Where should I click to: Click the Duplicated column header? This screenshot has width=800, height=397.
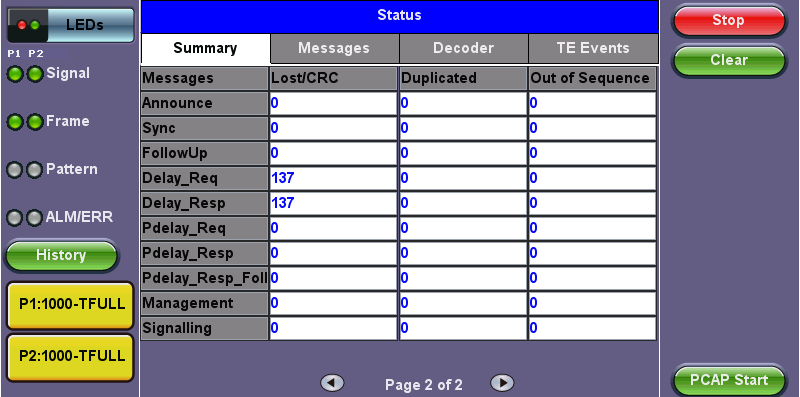[463, 79]
